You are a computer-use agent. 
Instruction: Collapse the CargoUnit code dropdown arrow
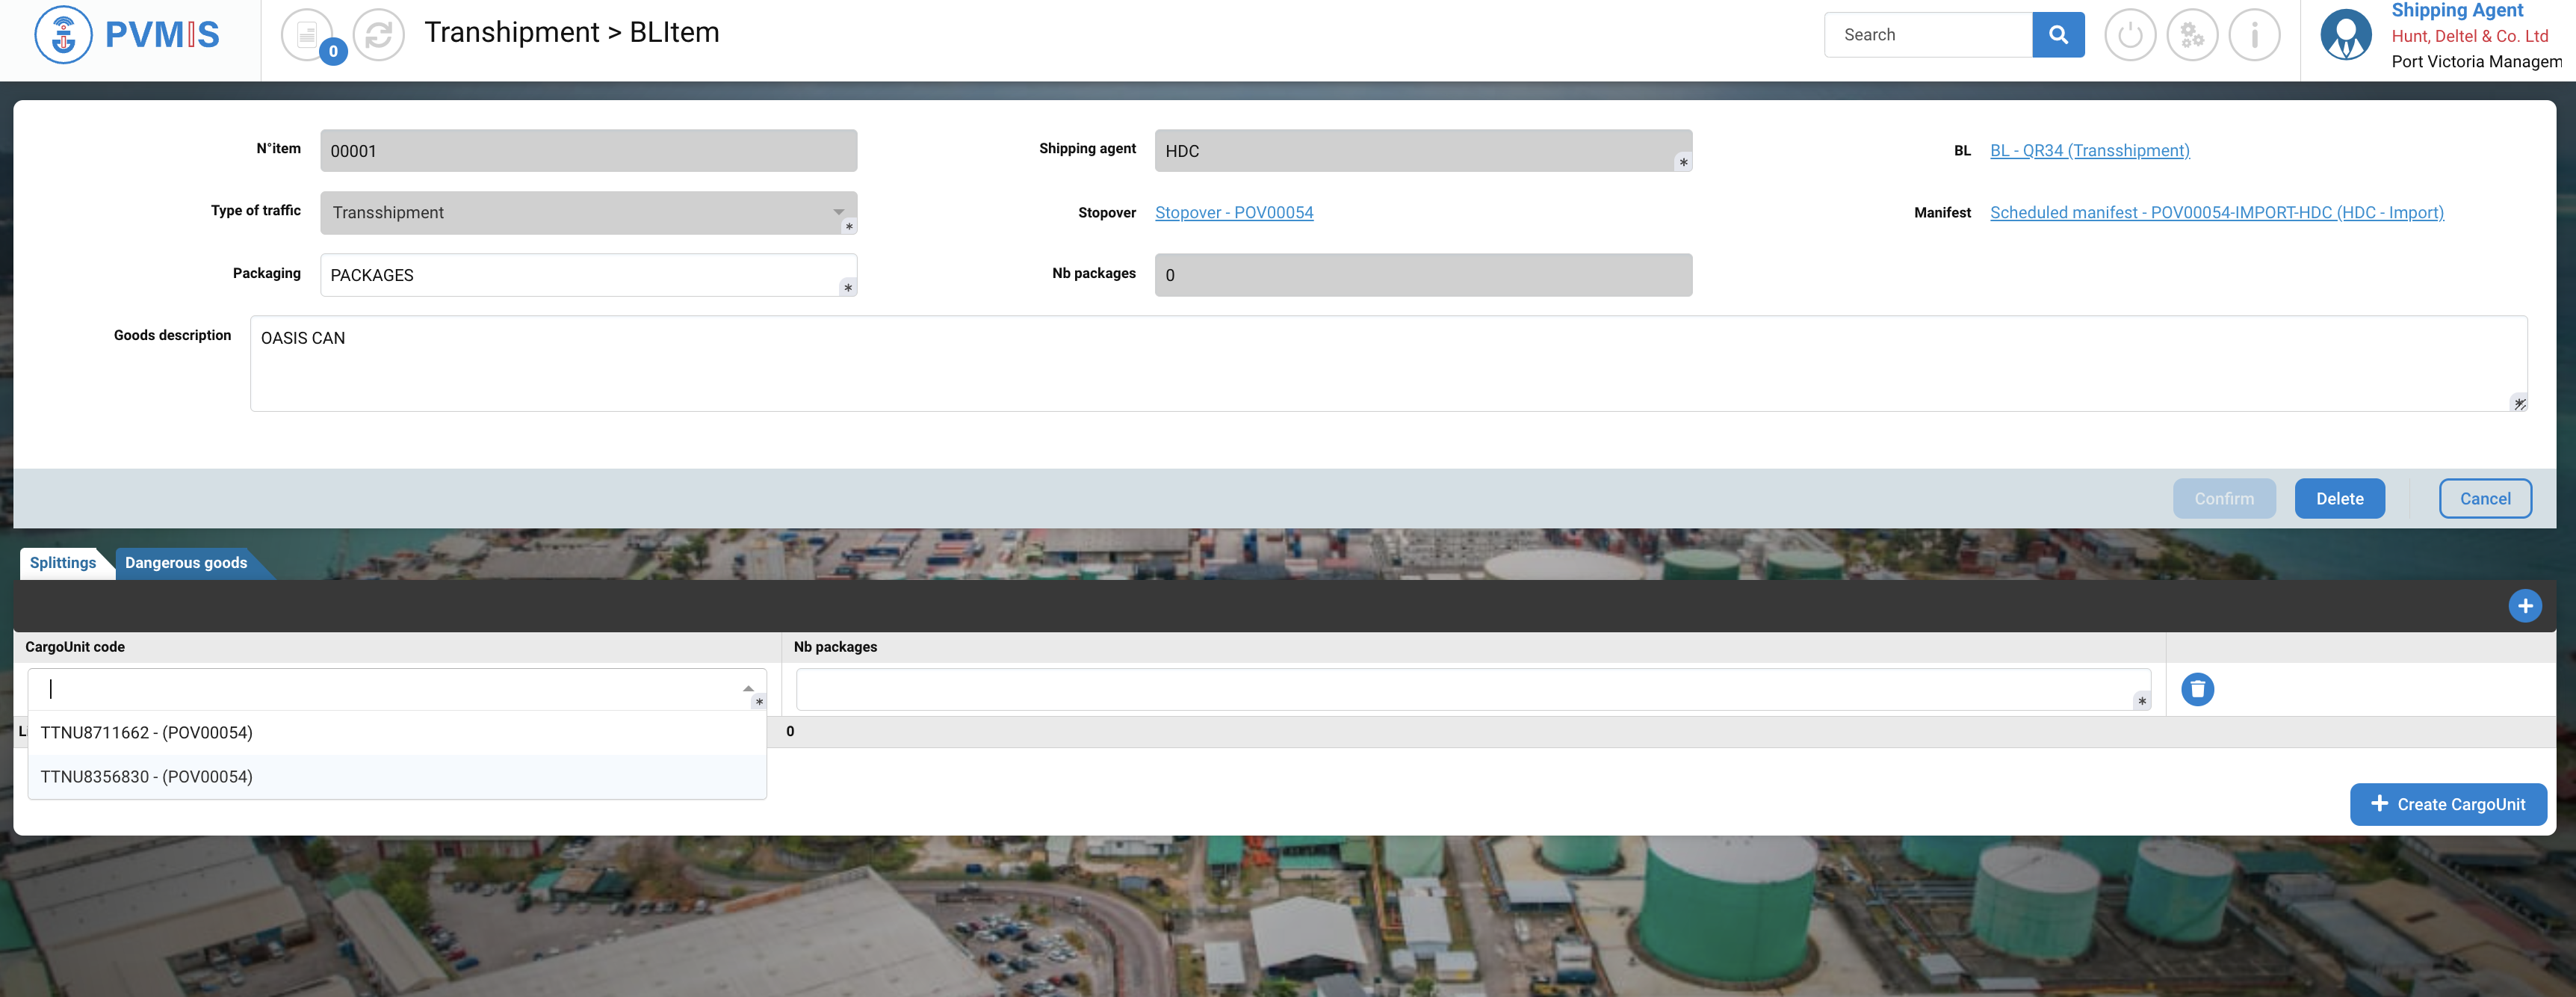(x=748, y=688)
